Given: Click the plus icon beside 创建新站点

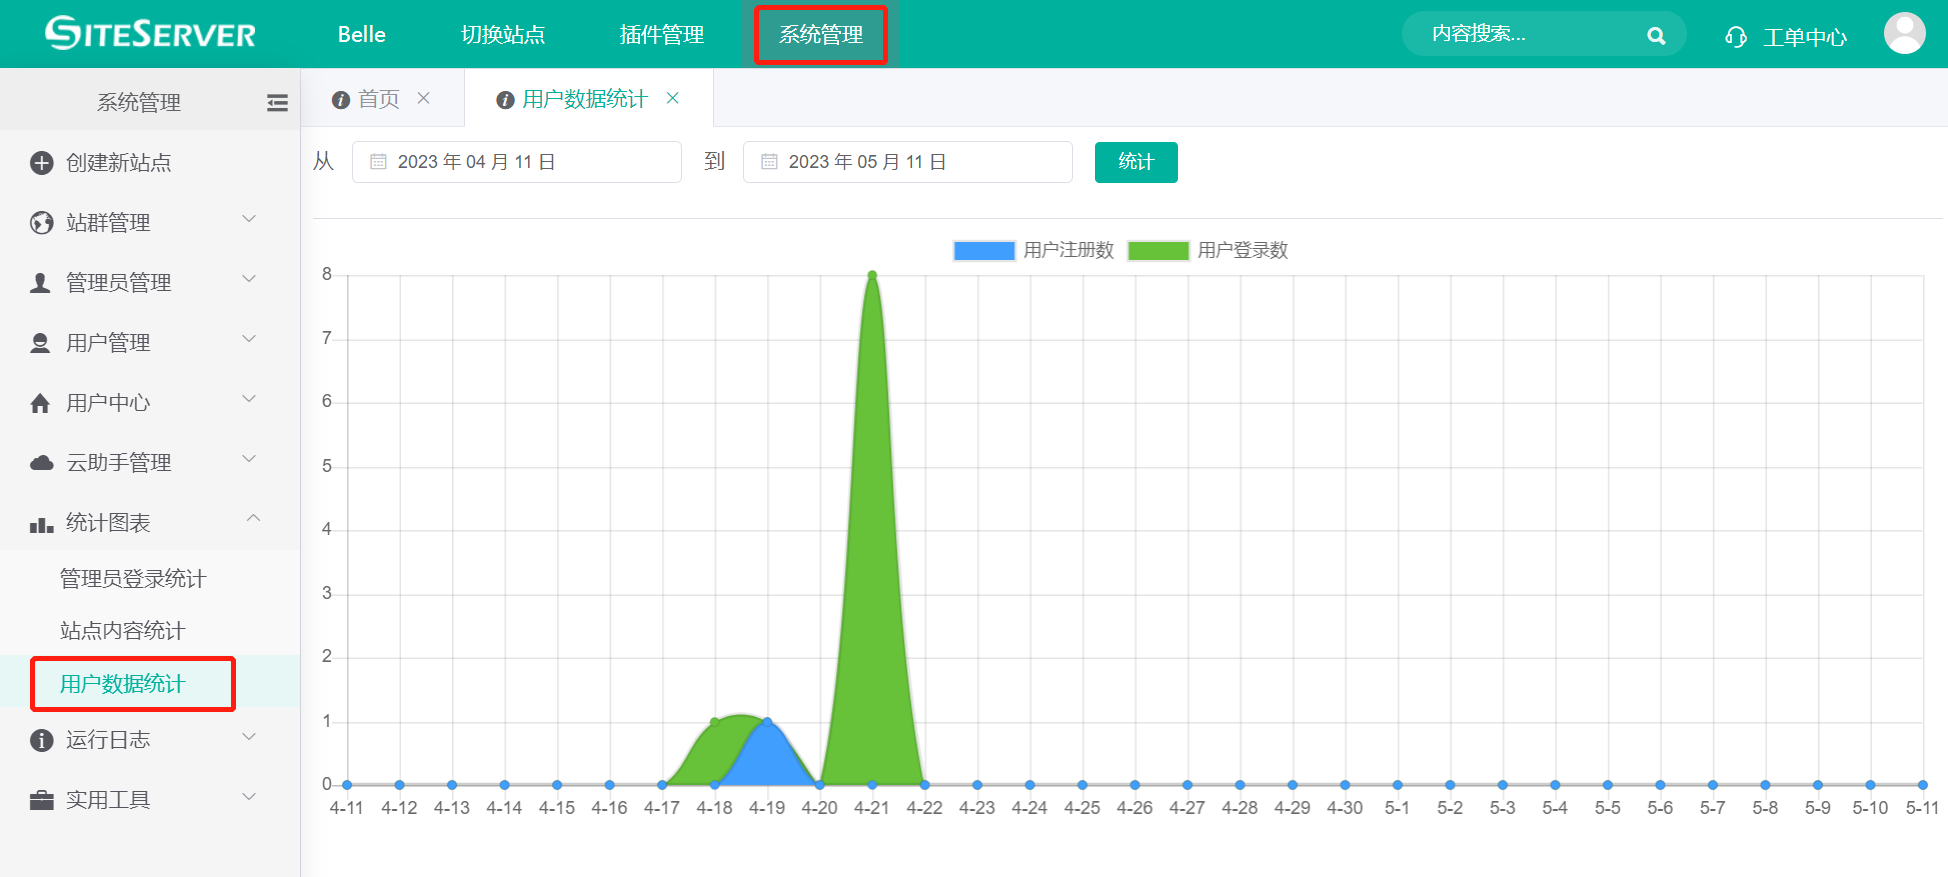Looking at the screenshot, I should click(x=41, y=163).
